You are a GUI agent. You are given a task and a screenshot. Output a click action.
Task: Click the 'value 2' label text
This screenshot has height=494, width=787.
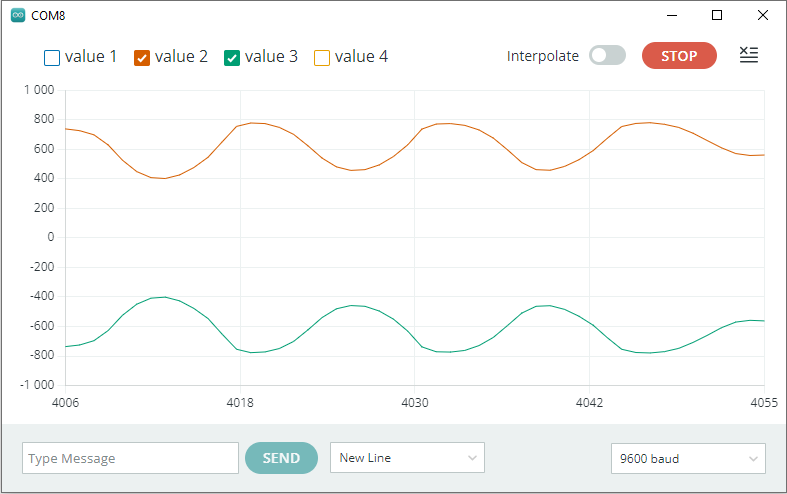[181, 56]
